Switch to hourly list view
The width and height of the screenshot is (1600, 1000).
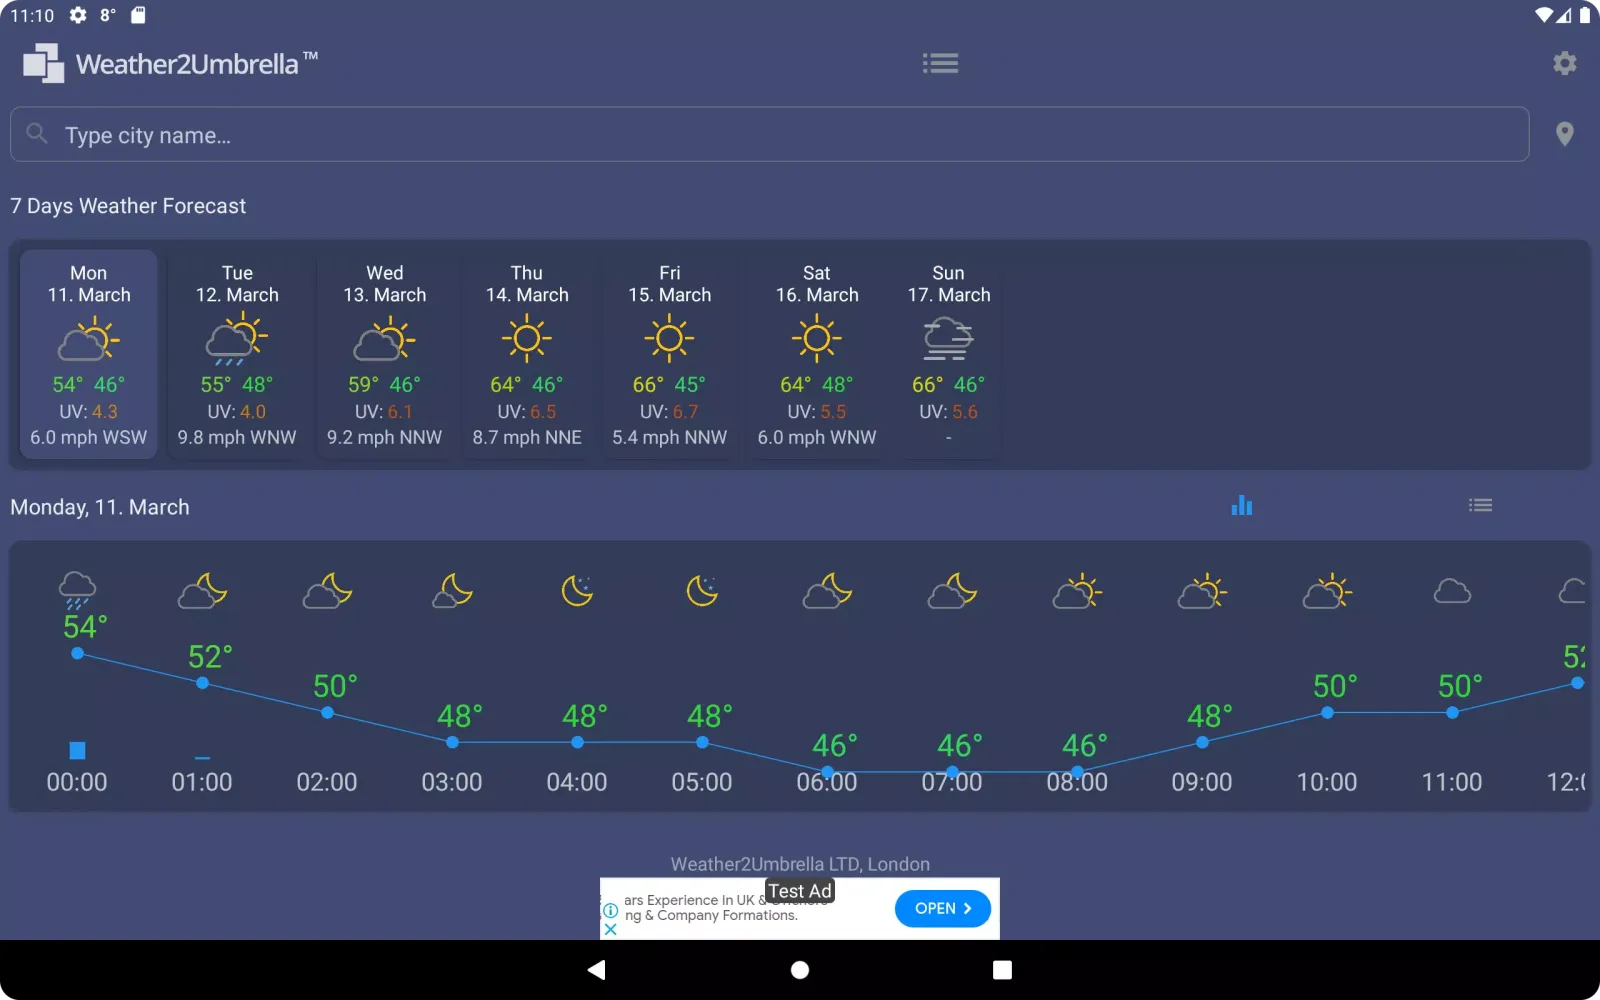(x=1480, y=506)
